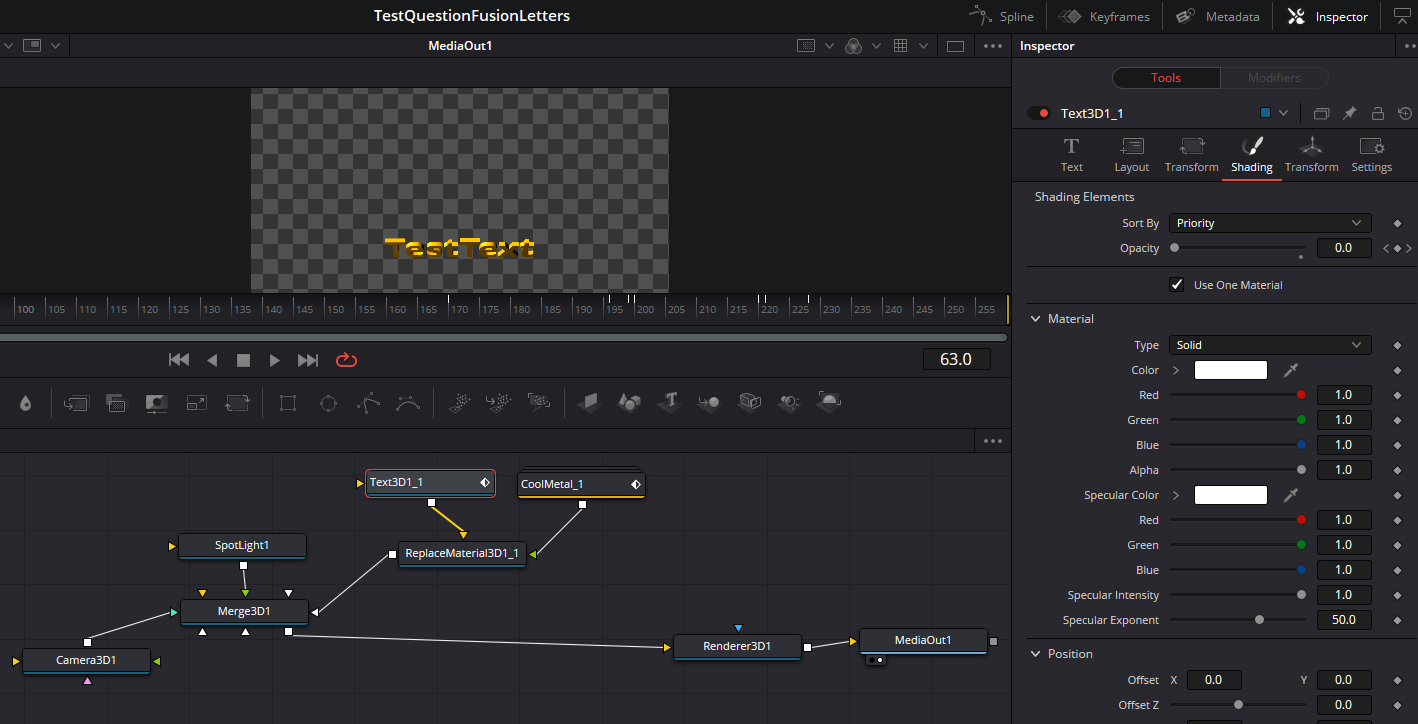Click the Inspector panel button
Image resolution: width=1418 pixels, height=724 pixels.
point(1327,16)
